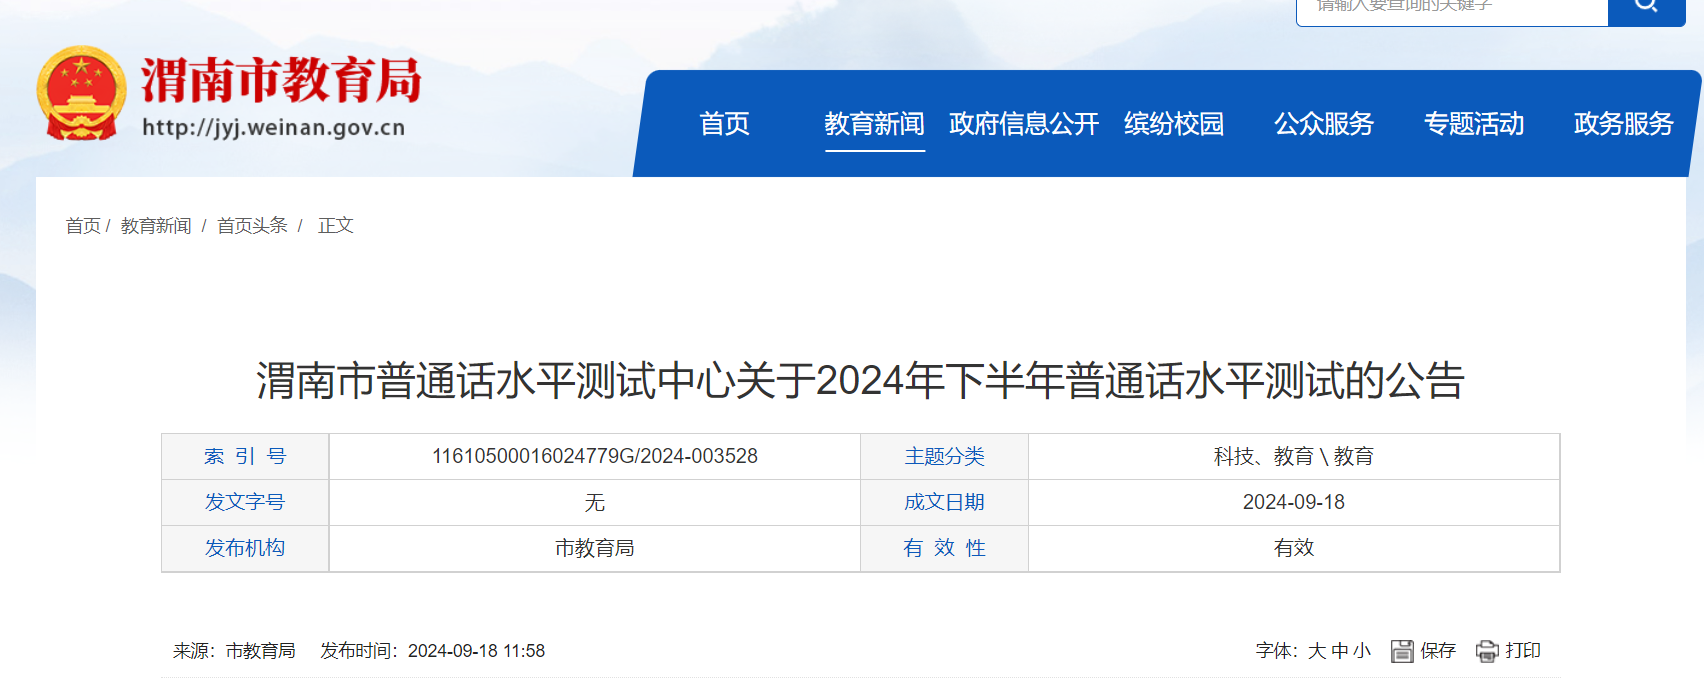Open the 公众服务 navigation item
This screenshot has width=1704, height=681.
1324,124
